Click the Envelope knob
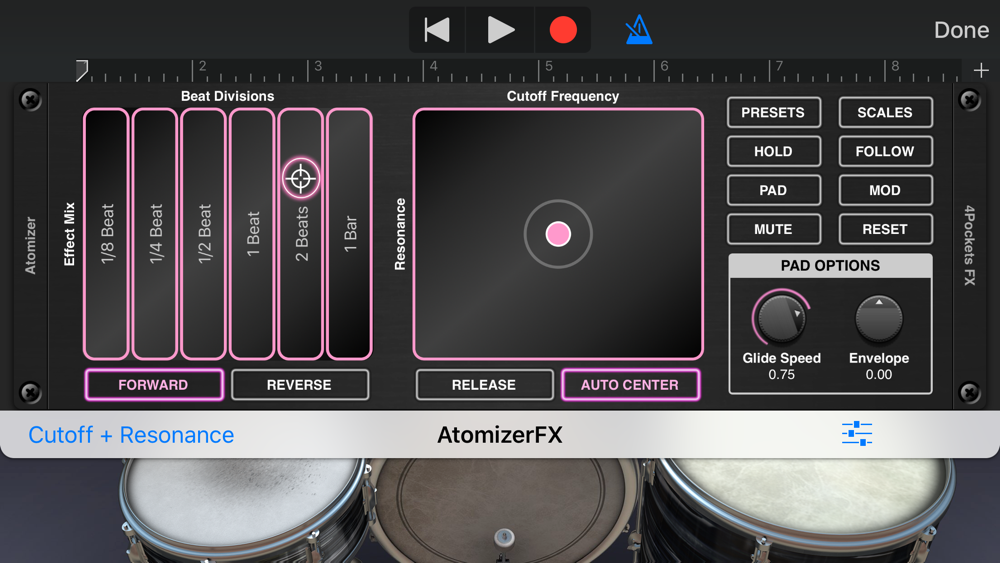Image resolution: width=1000 pixels, height=563 pixels. 879,318
